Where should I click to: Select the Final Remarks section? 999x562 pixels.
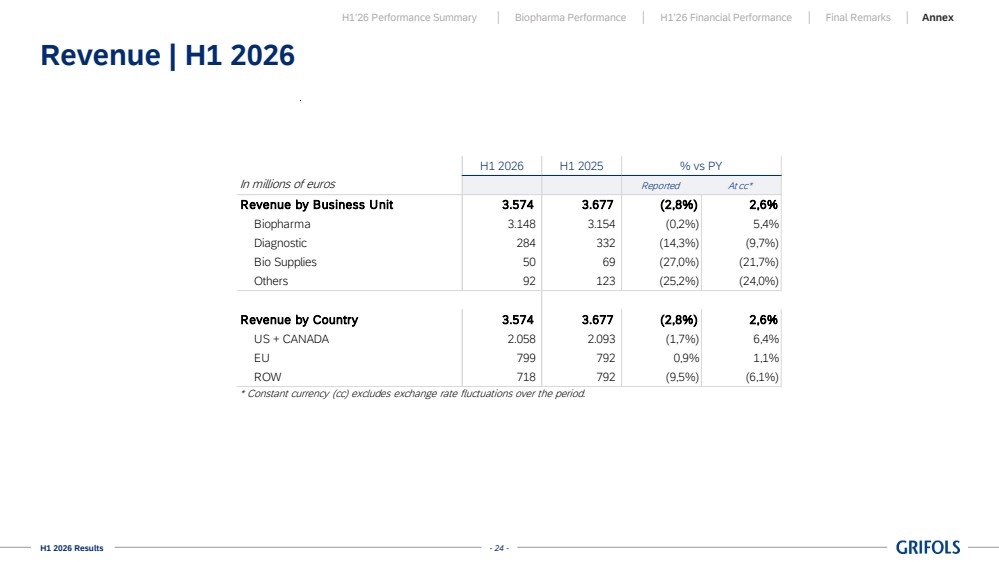click(858, 18)
